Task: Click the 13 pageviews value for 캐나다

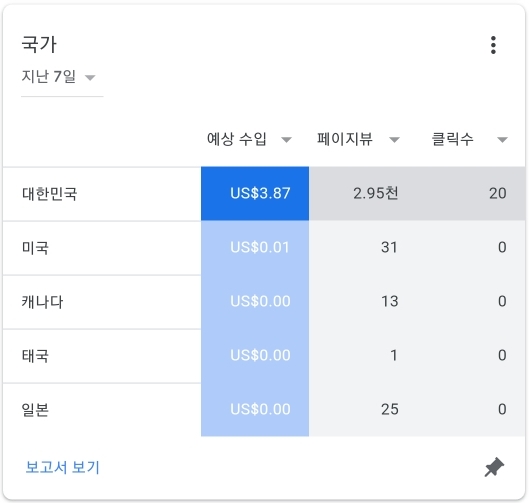Action: pos(390,301)
